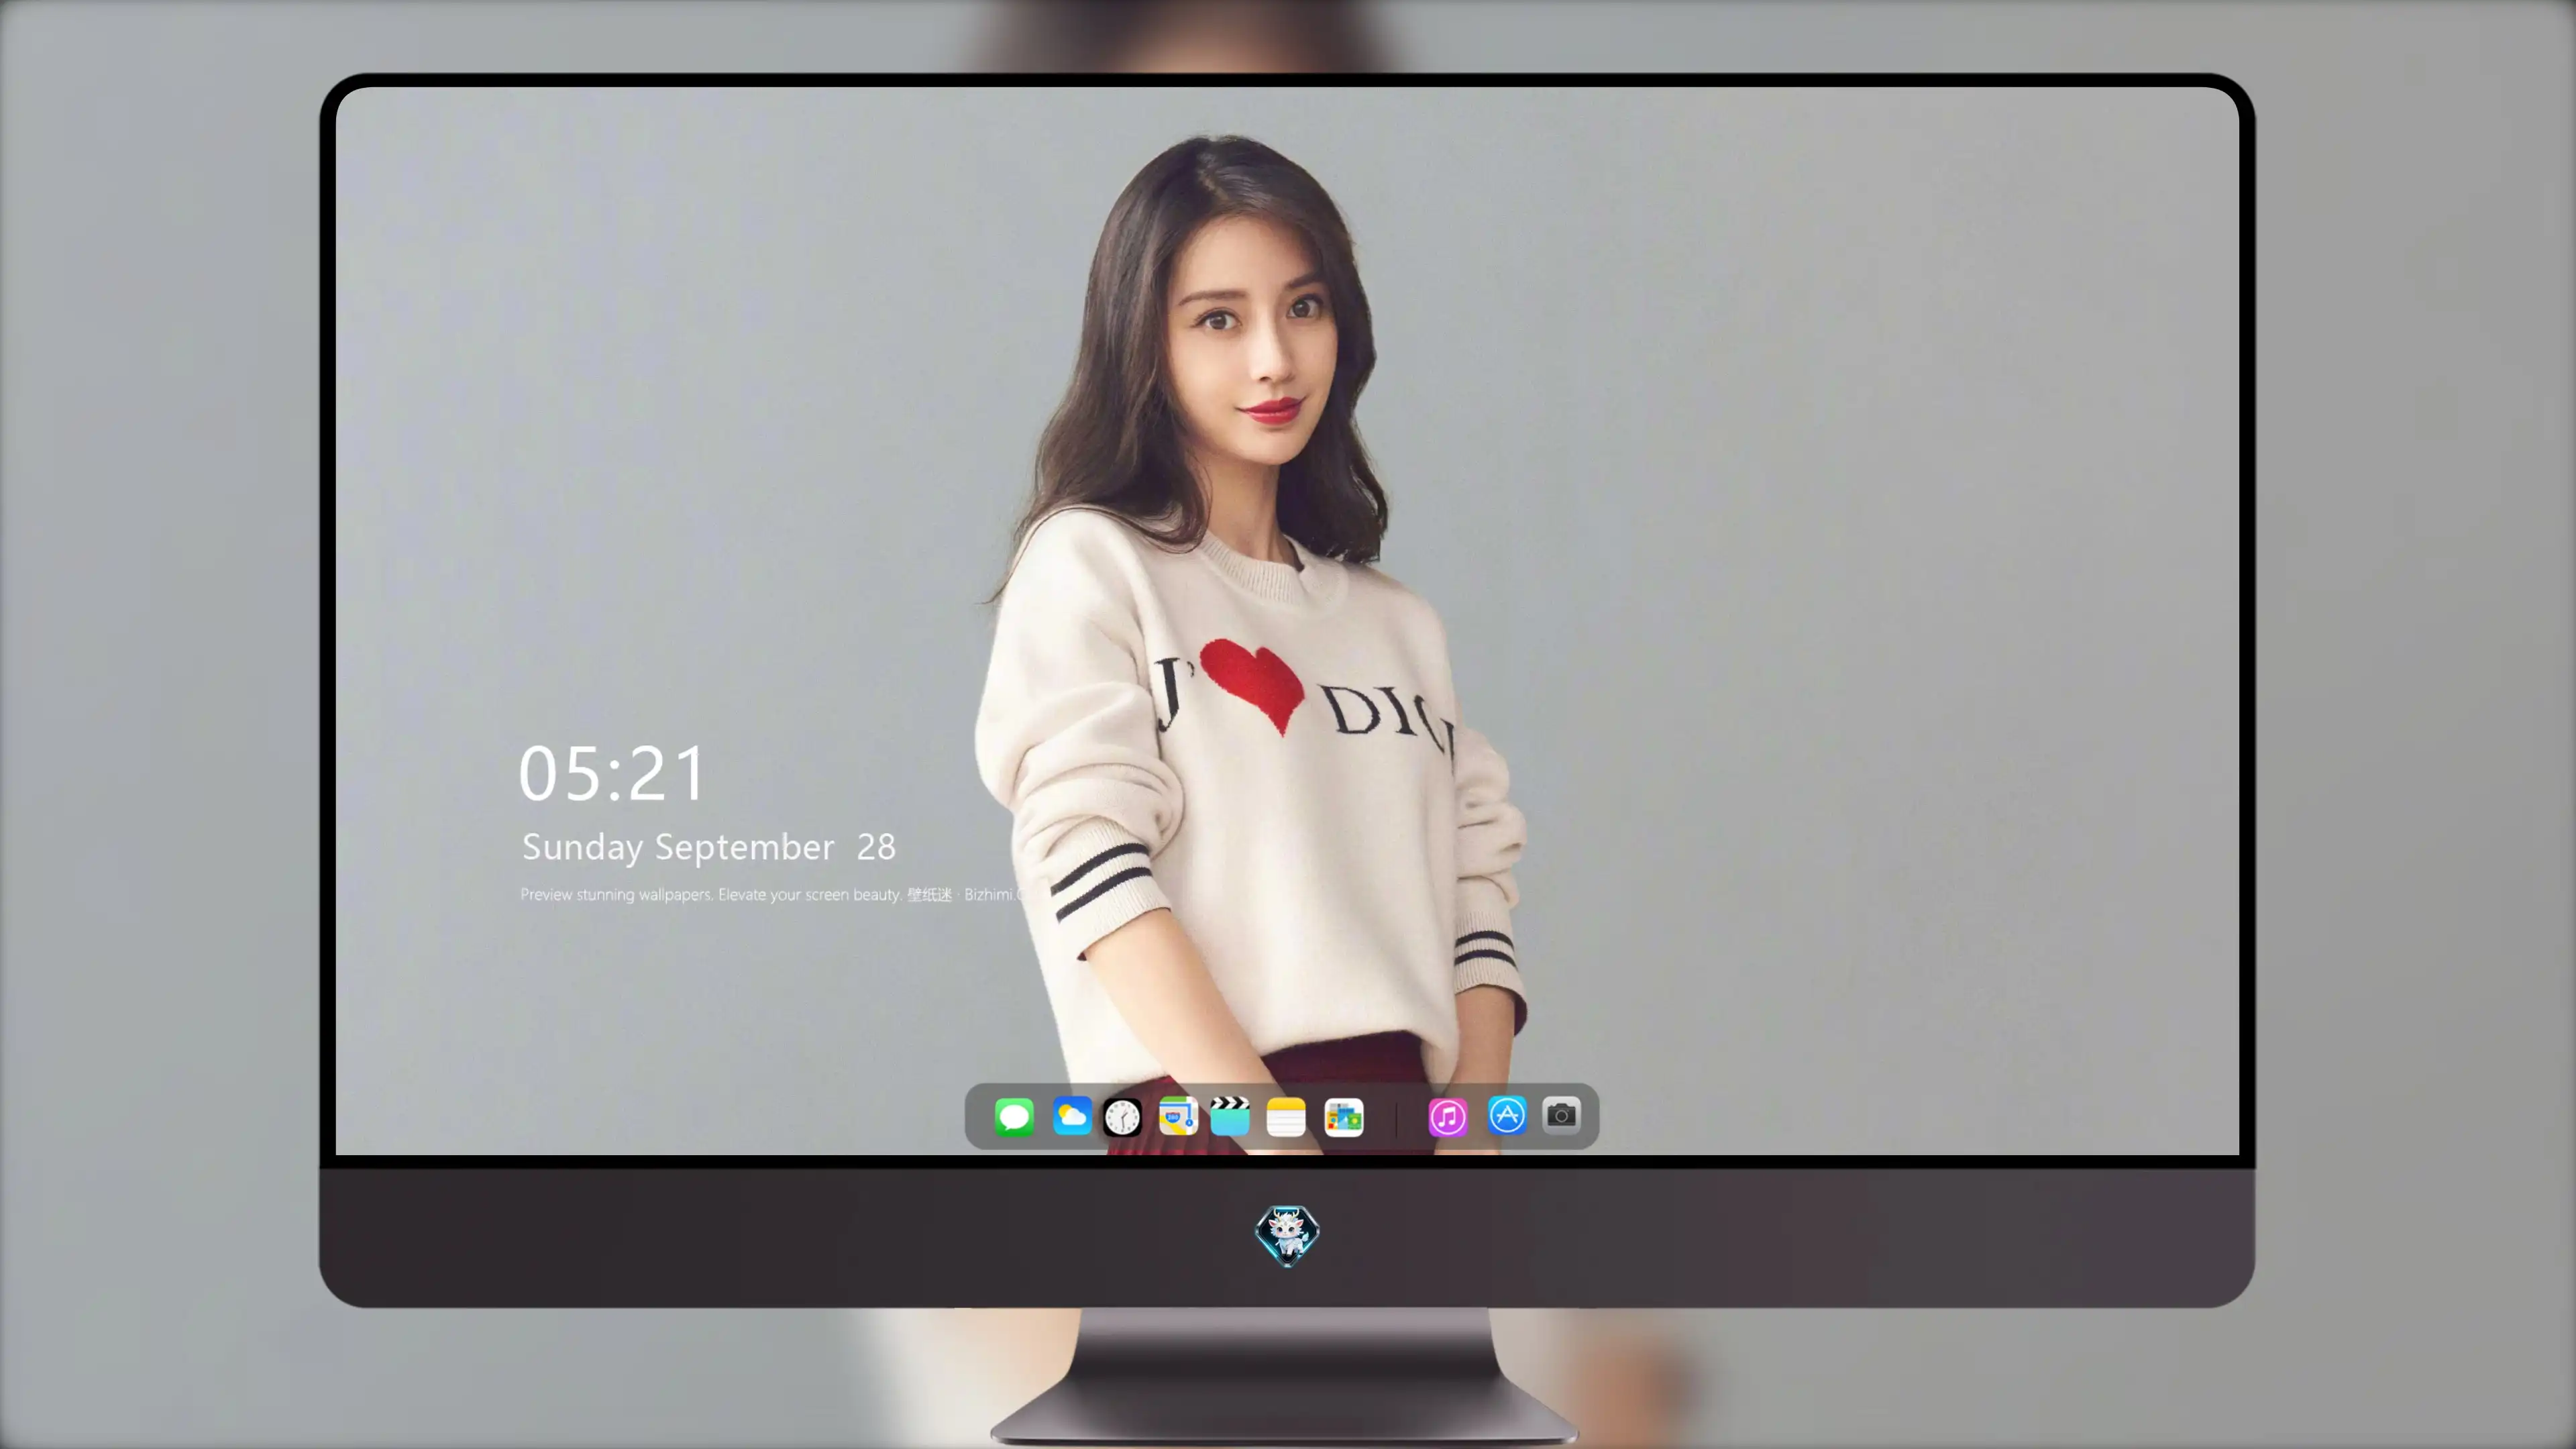Open the Videos clapperboard icon
This screenshot has height=1449, width=2576.
(1230, 1116)
